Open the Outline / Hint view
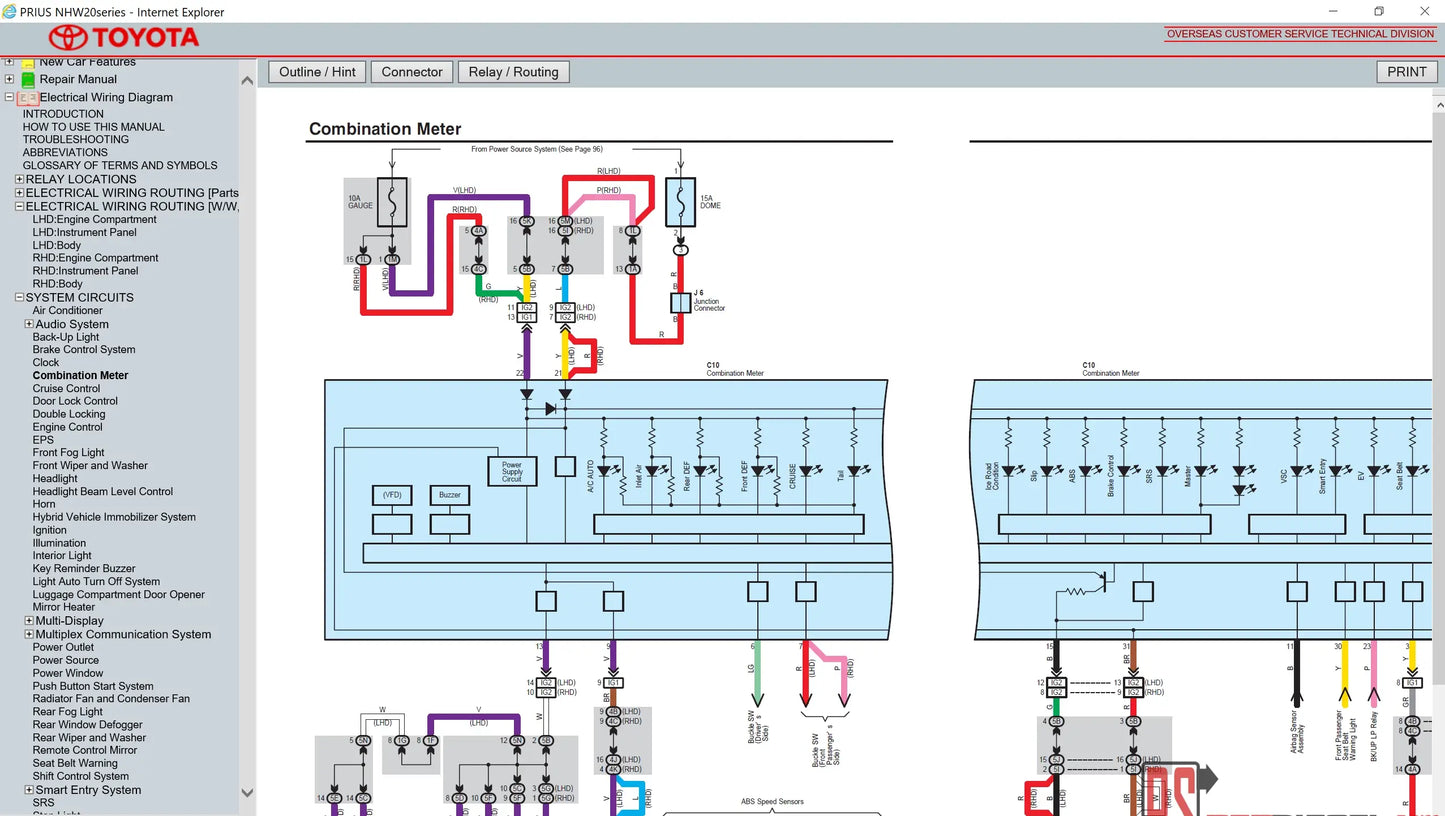 pos(317,72)
